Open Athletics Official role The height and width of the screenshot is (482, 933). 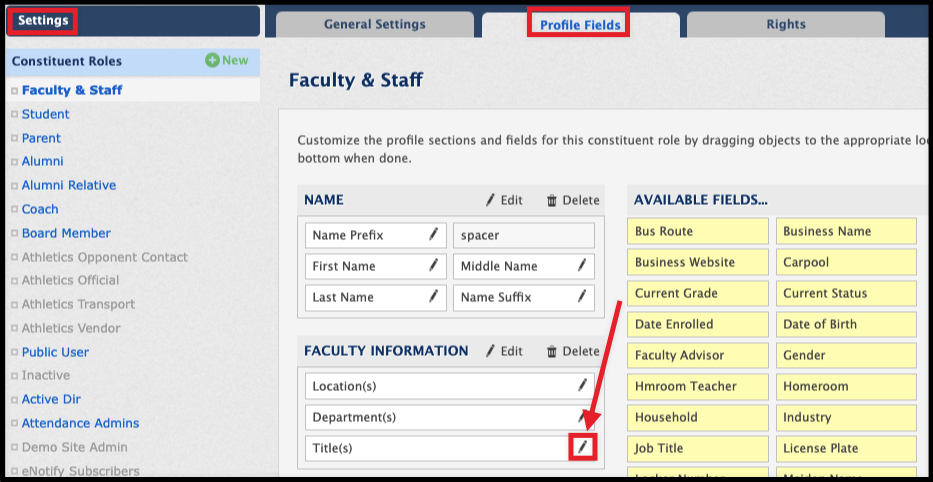70,280
